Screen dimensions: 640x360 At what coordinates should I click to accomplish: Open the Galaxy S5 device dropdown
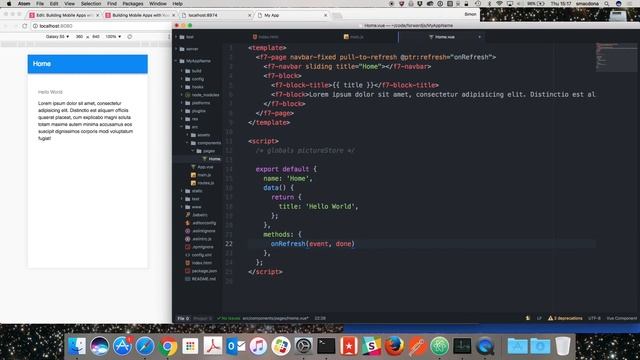point(57,37)
